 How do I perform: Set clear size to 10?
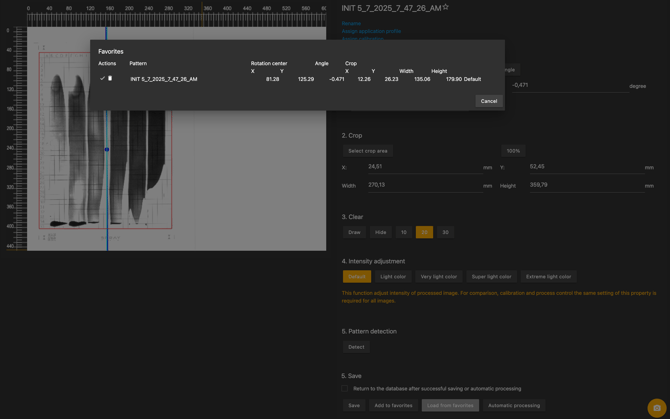(x=403, y=232)
